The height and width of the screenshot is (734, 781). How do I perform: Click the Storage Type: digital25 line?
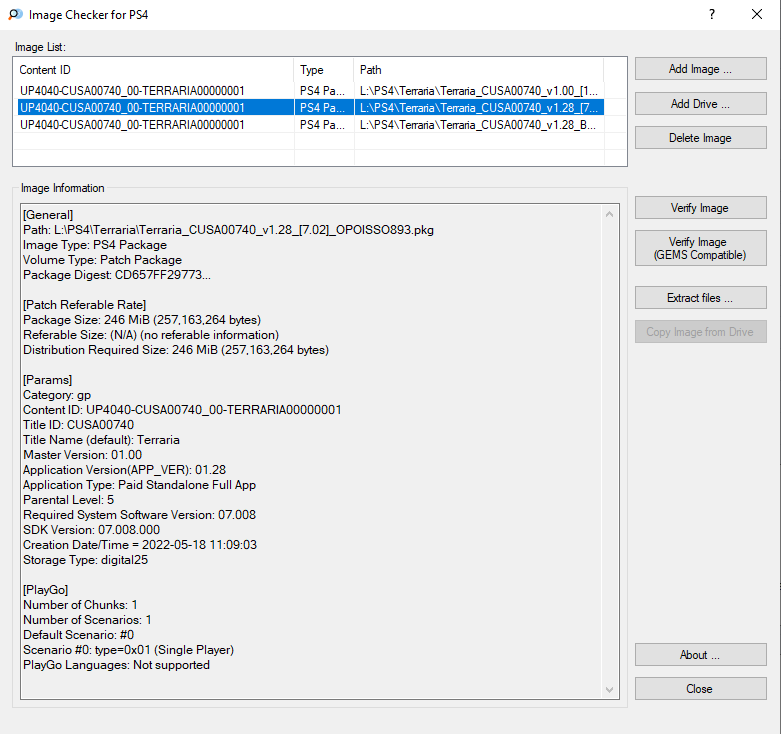86,560
